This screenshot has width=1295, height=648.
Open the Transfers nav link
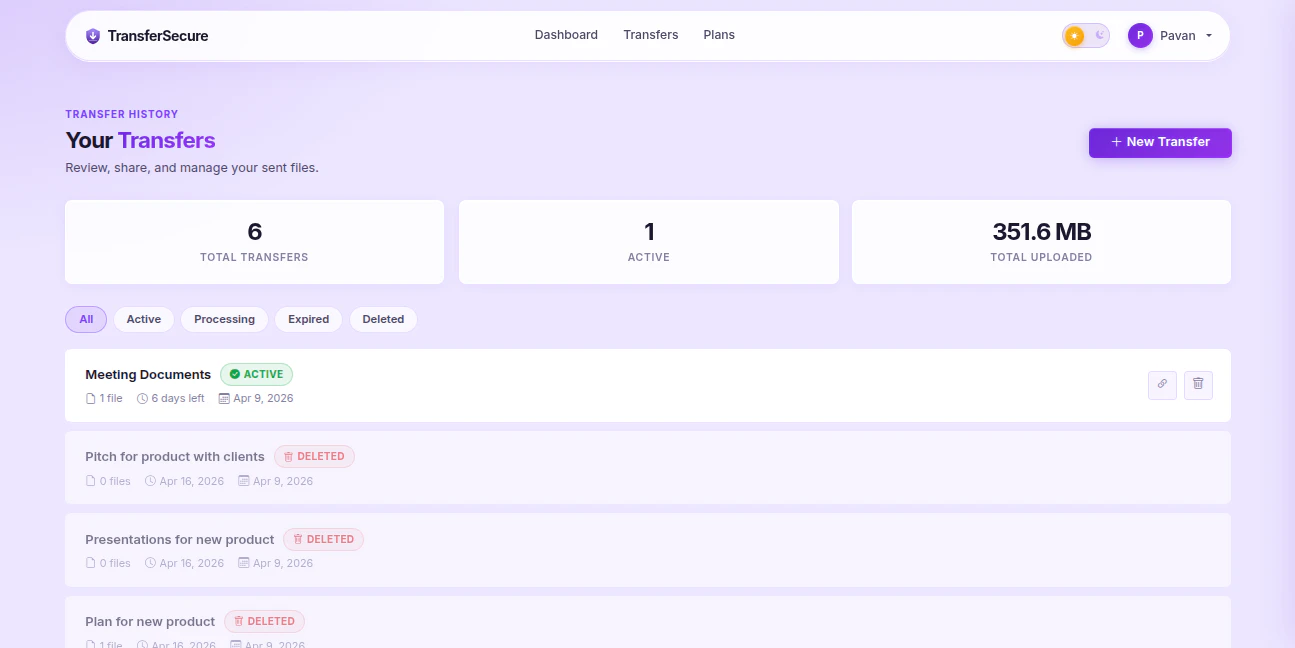click(x=651, y=34)
